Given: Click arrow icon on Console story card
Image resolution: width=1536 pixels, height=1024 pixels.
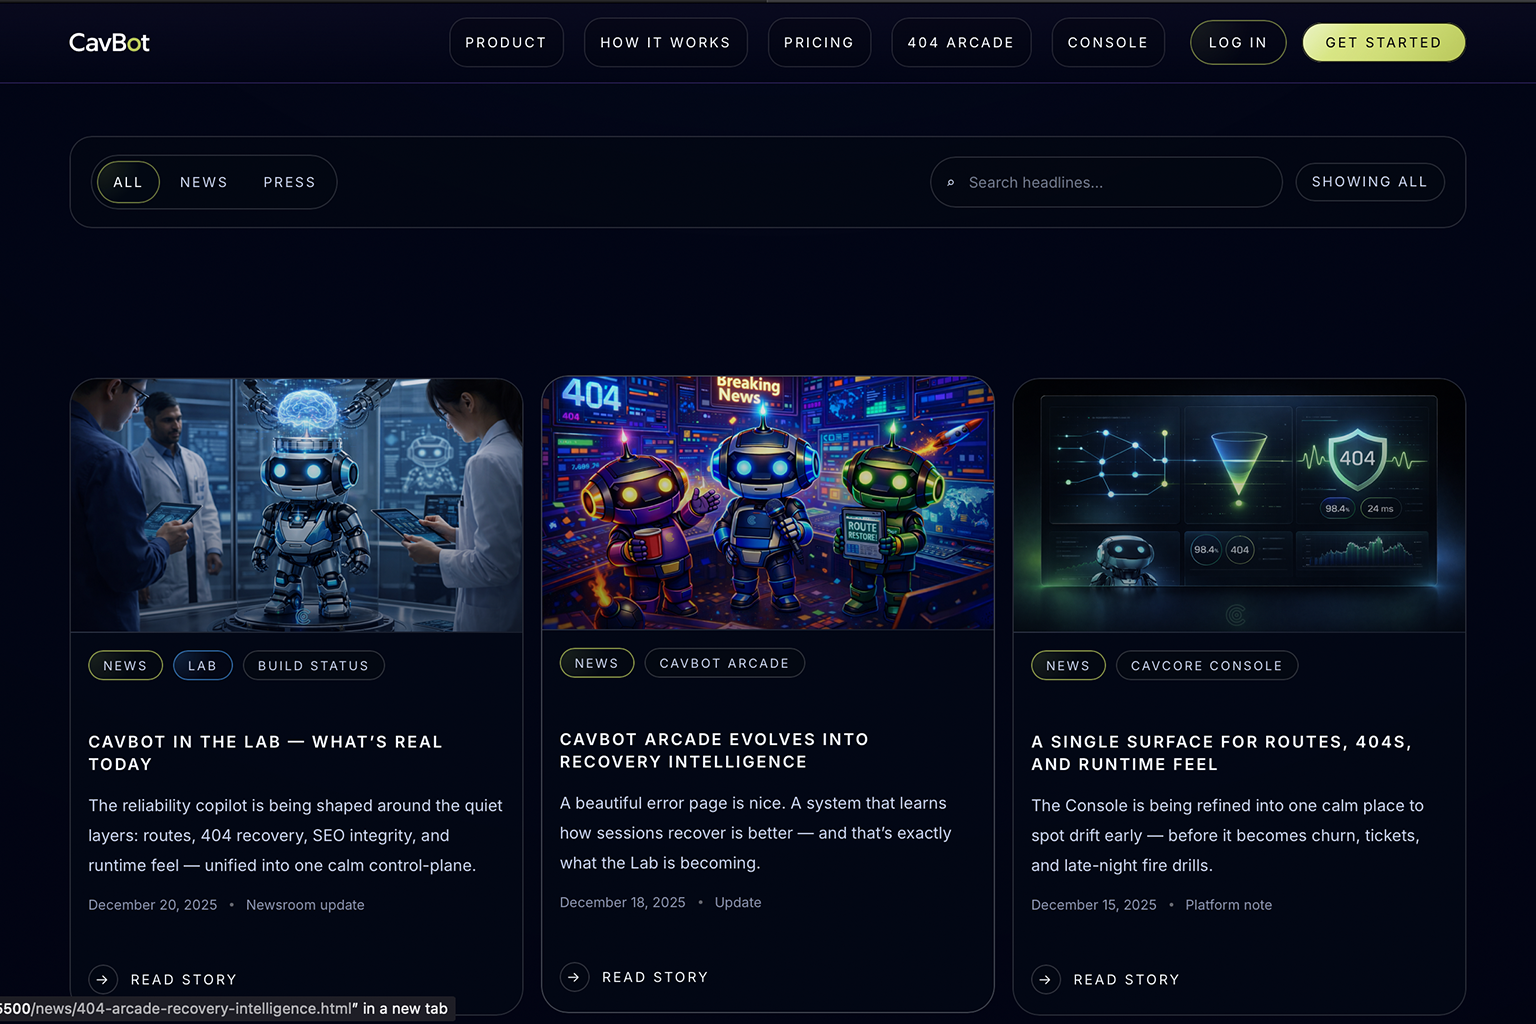Looking at the screenshot, I should point(1045,979).
